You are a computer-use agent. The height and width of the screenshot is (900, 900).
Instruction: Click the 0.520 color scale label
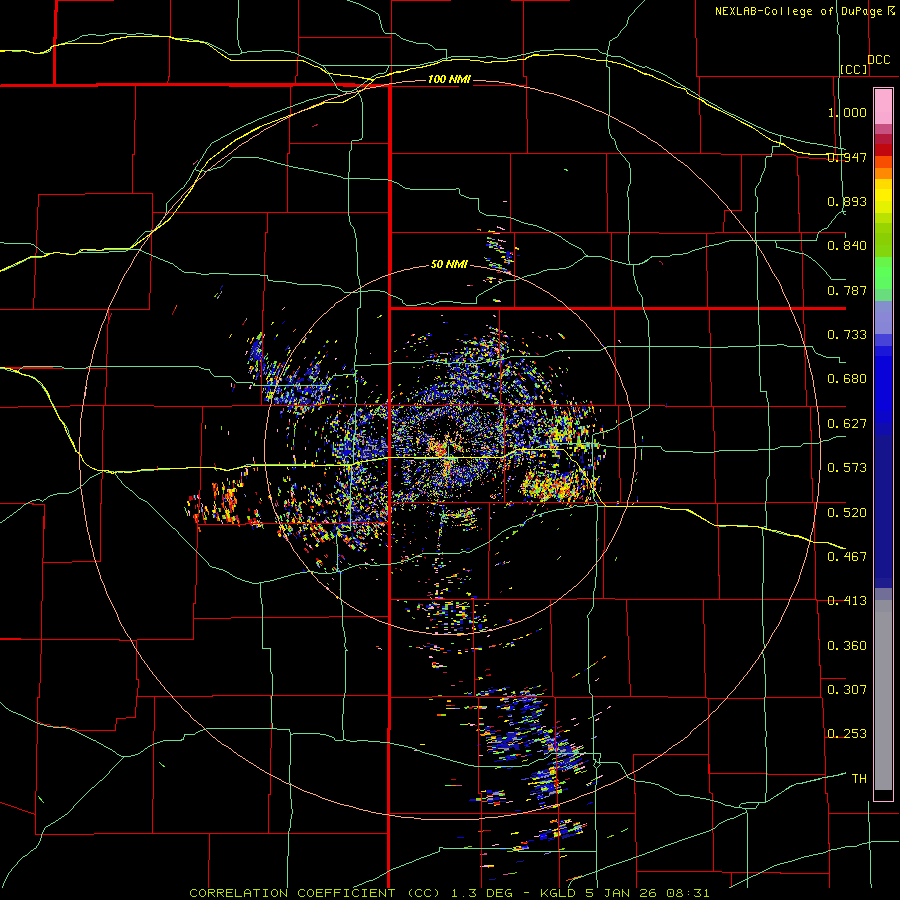847,513
